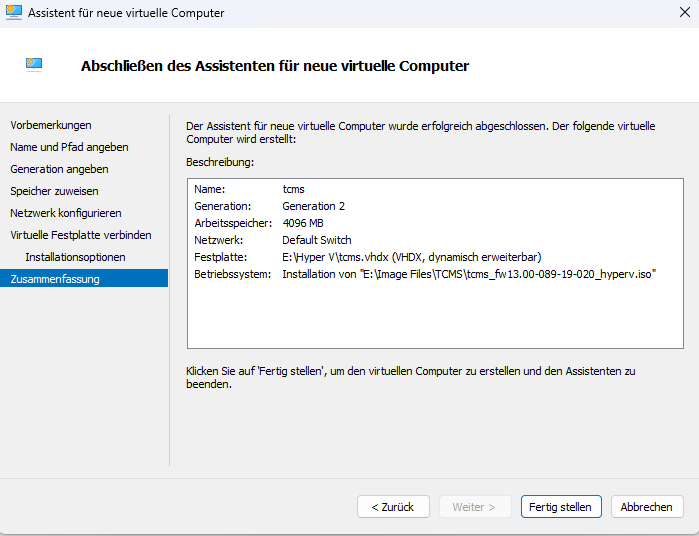Go to the Vorbemerkungen step
The height and width of the screenshot is (536, 699).
[x=51, y=125]
